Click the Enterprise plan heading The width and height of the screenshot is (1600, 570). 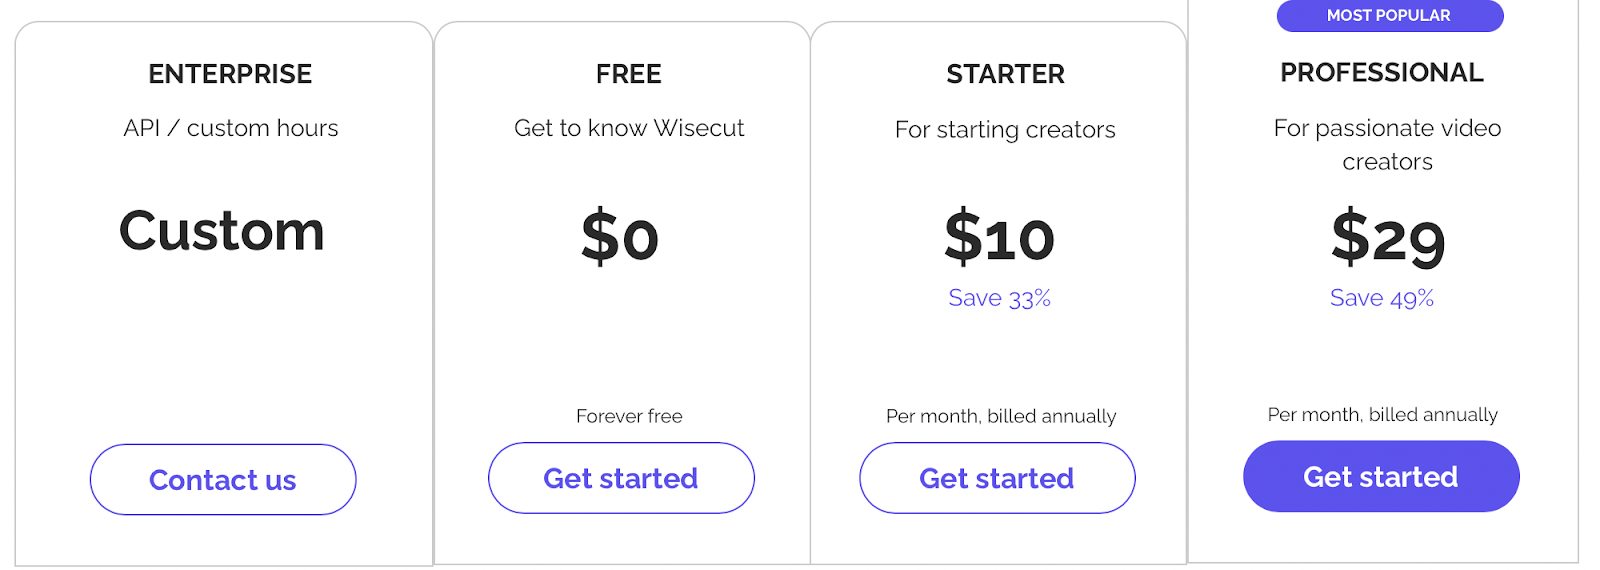click(x=230, y=74)
